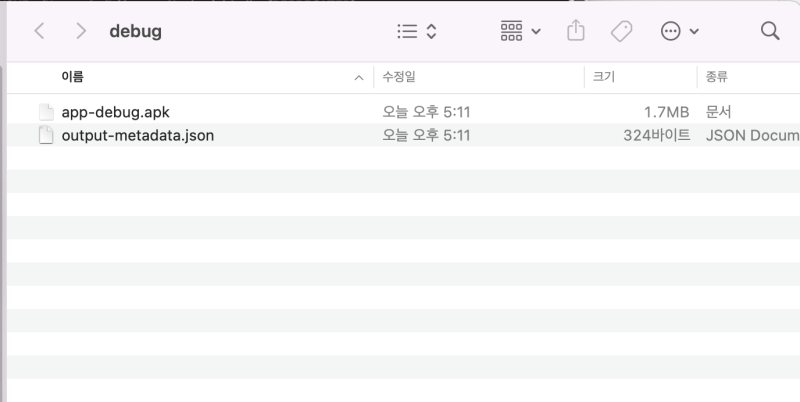
Task: Click the Tag icon in the toolbar
Action: pyautogui.click(x=621, y=31)
